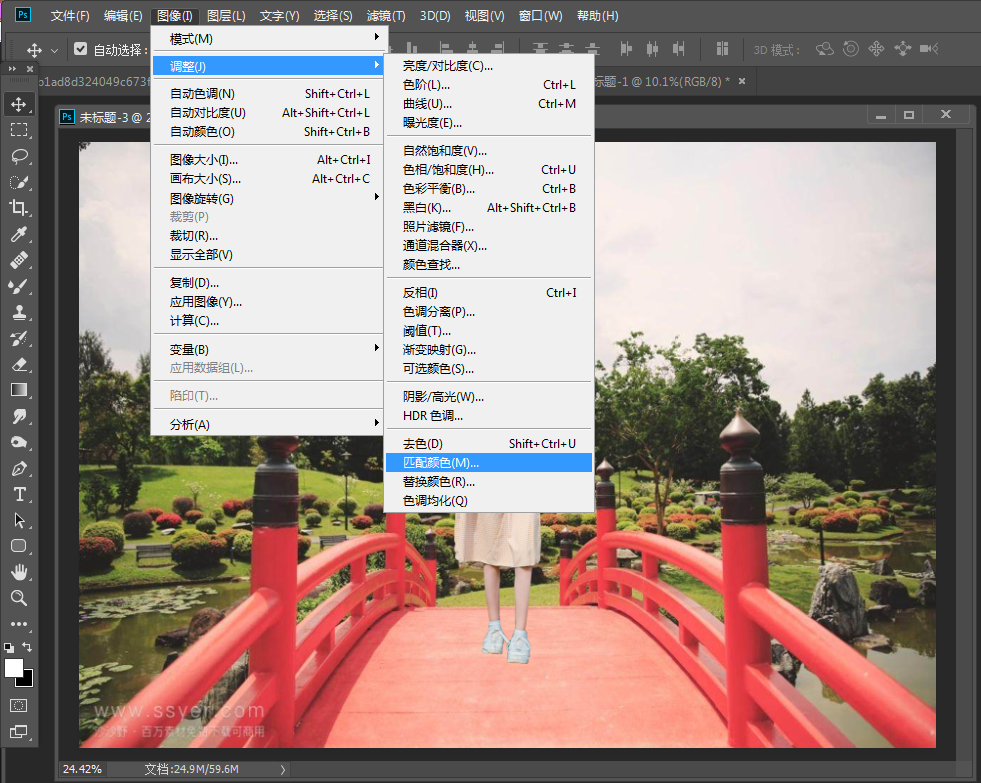Open the 滤镜(T) menu

pos(386,16)
